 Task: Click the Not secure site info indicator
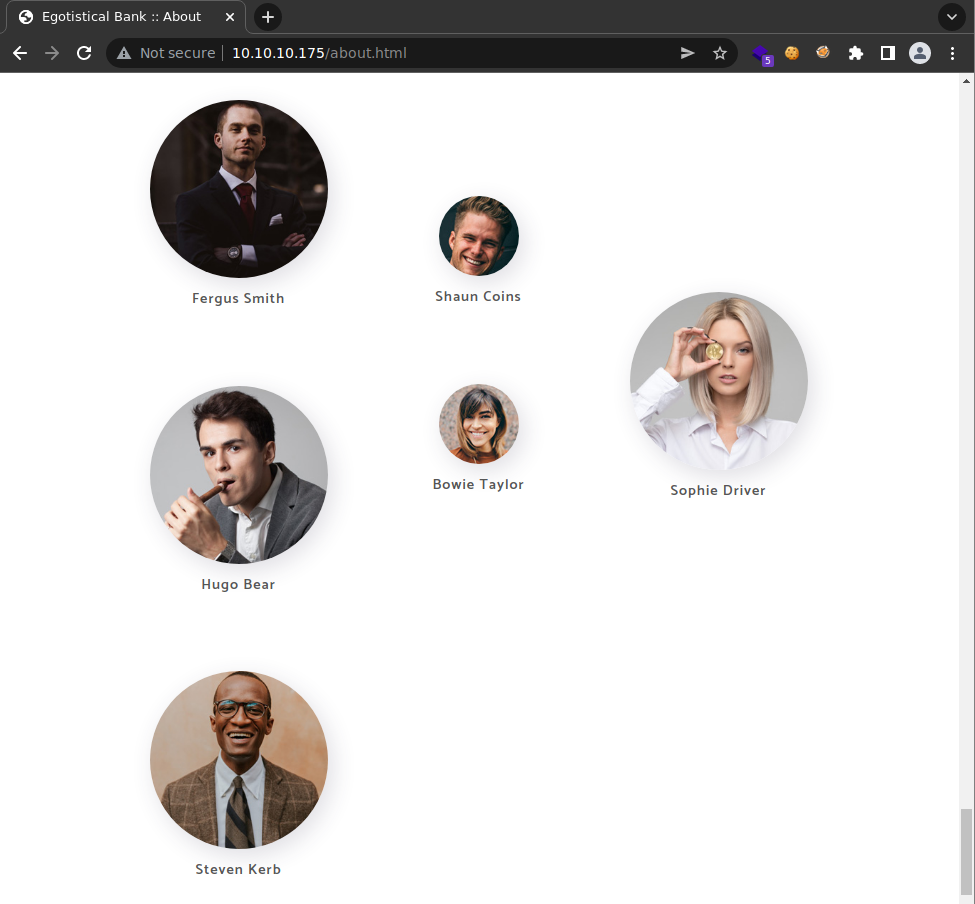point(166,53)
